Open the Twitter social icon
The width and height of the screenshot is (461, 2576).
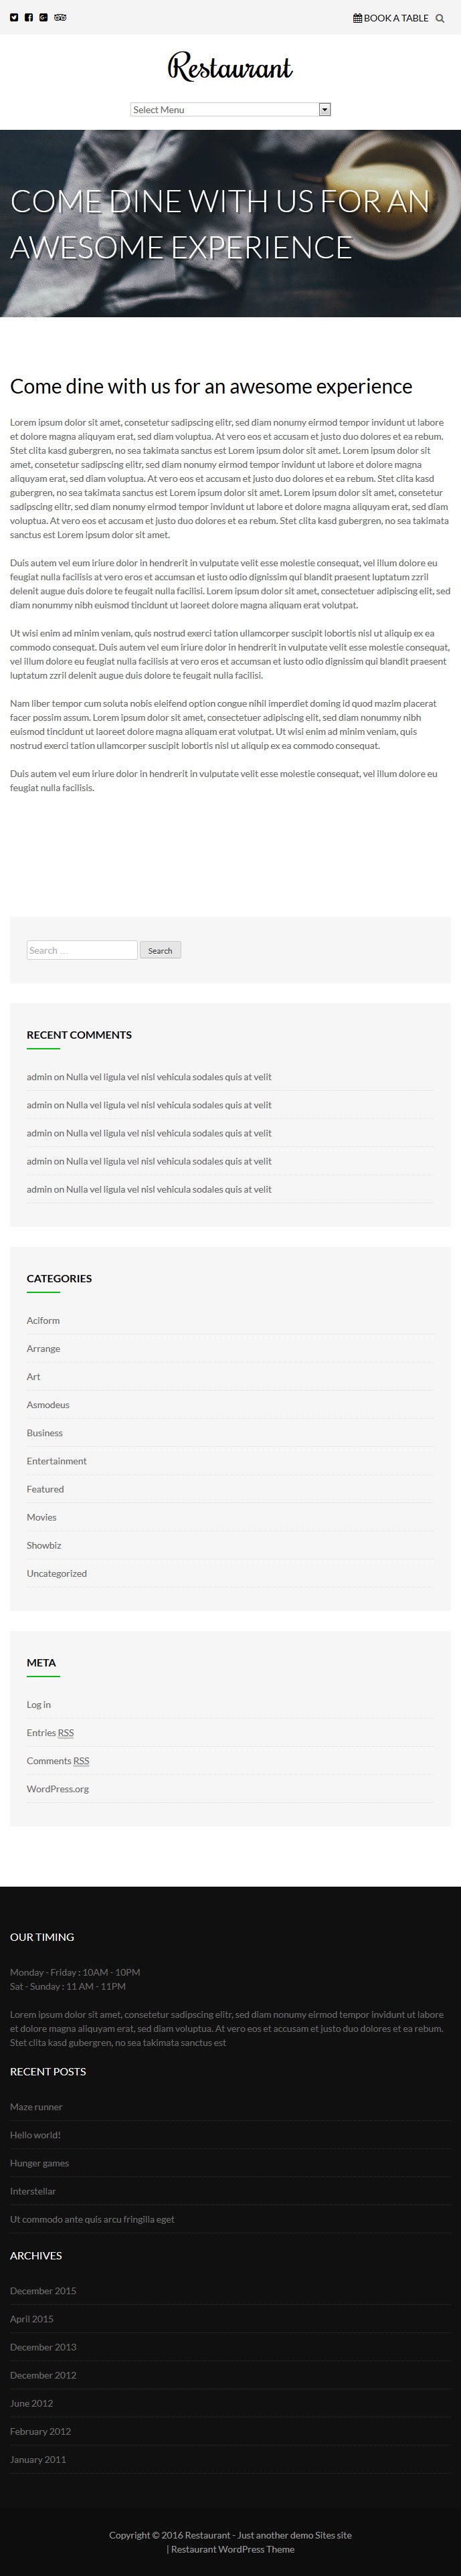(14, 18)
